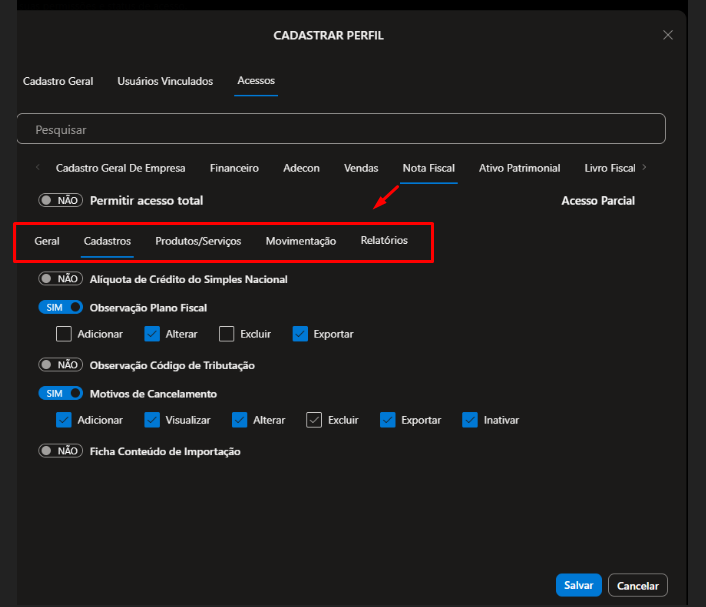Open the Relatórios sub-tab
The height and width of the screenshot is (607, 706).
(384, 241)
